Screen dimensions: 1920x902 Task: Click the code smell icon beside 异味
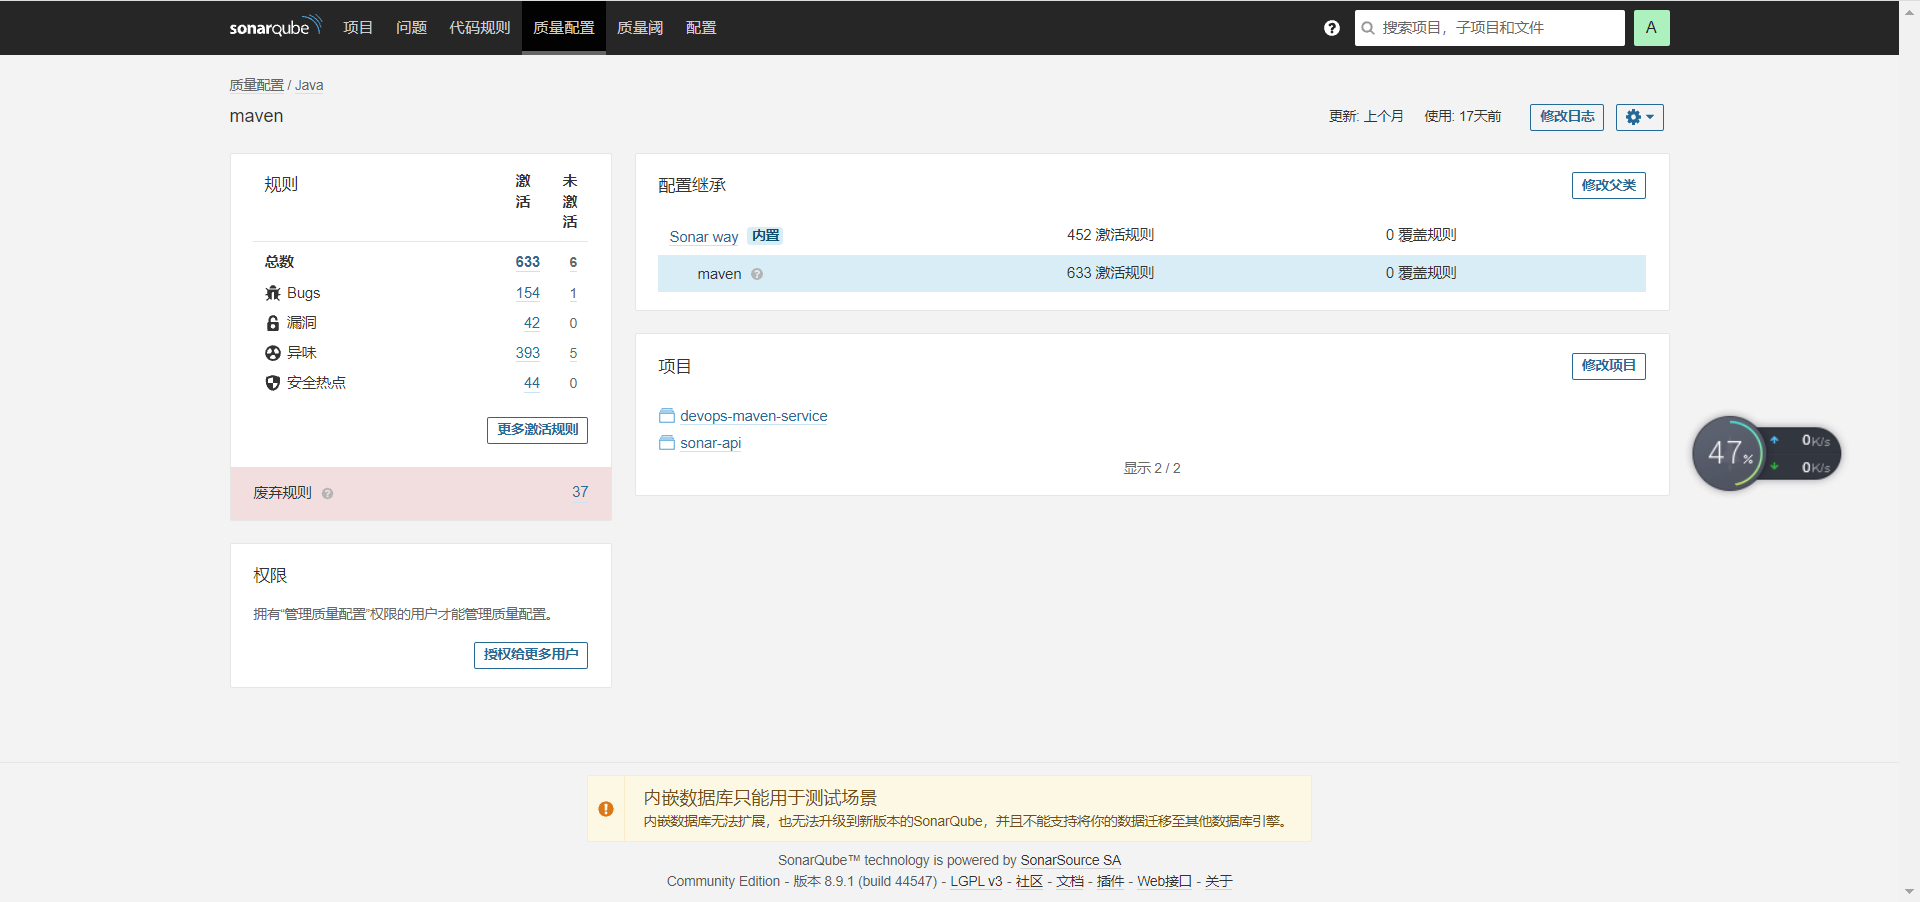click(x=272, y=352)
